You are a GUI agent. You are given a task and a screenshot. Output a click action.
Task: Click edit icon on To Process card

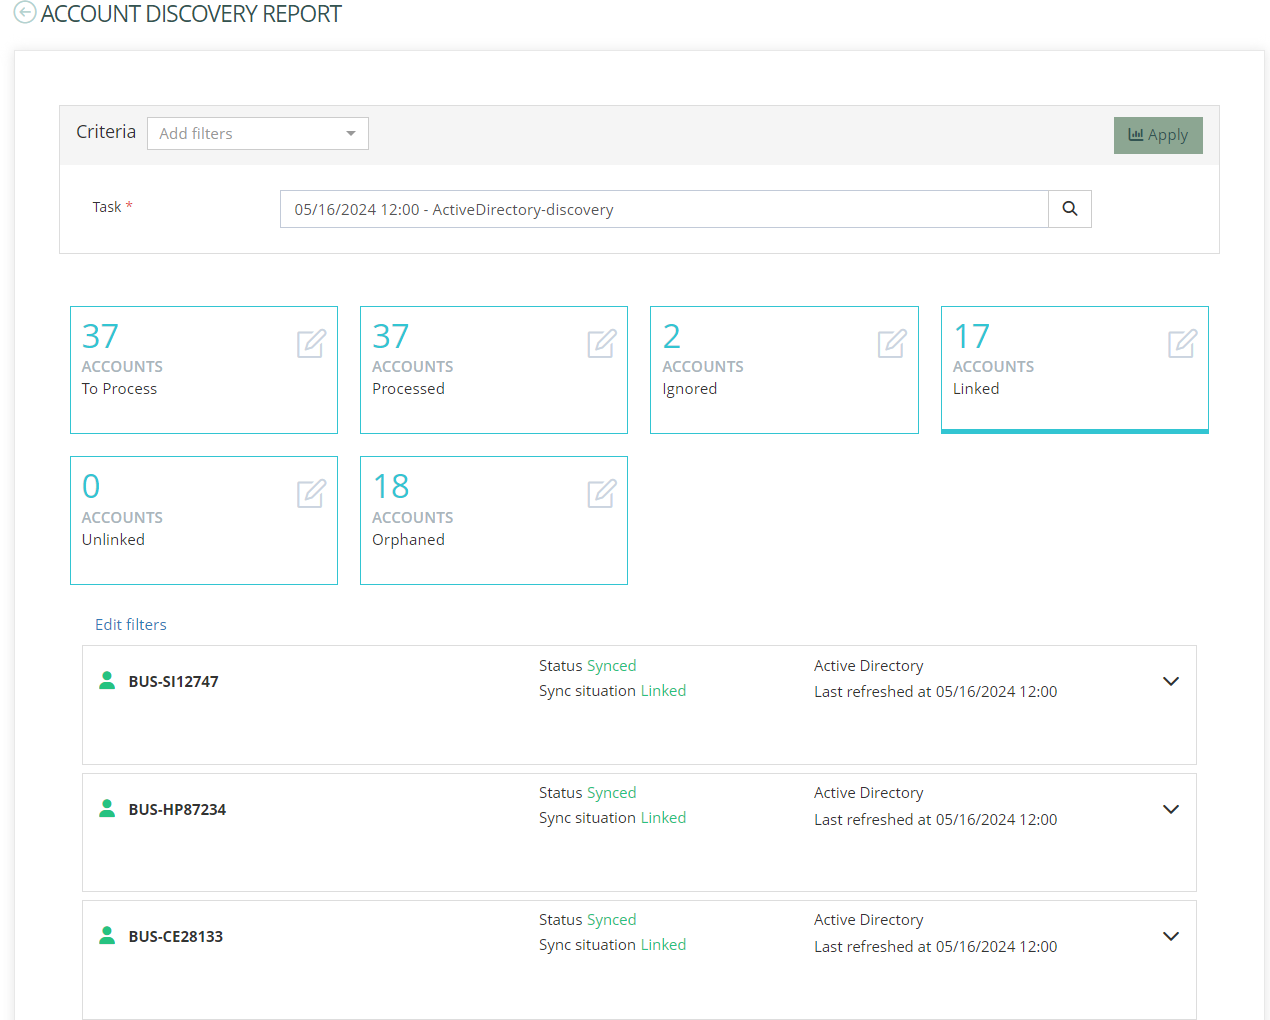[x=311, y=343]
